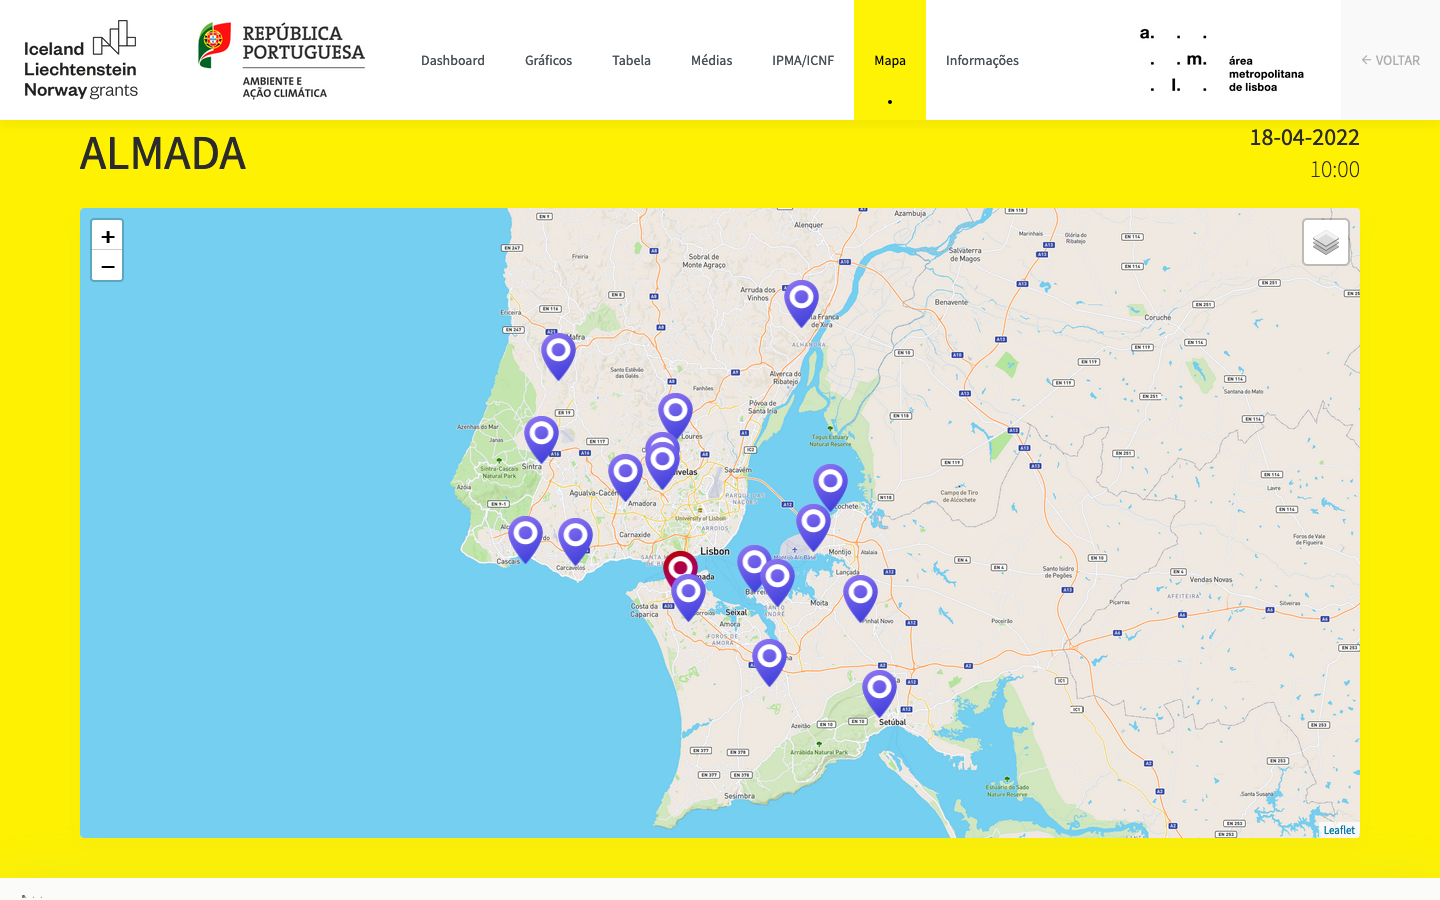Screen dimensions: 1440x900
Task: Select the marker nearest Moita
Action: pos(777,583)
